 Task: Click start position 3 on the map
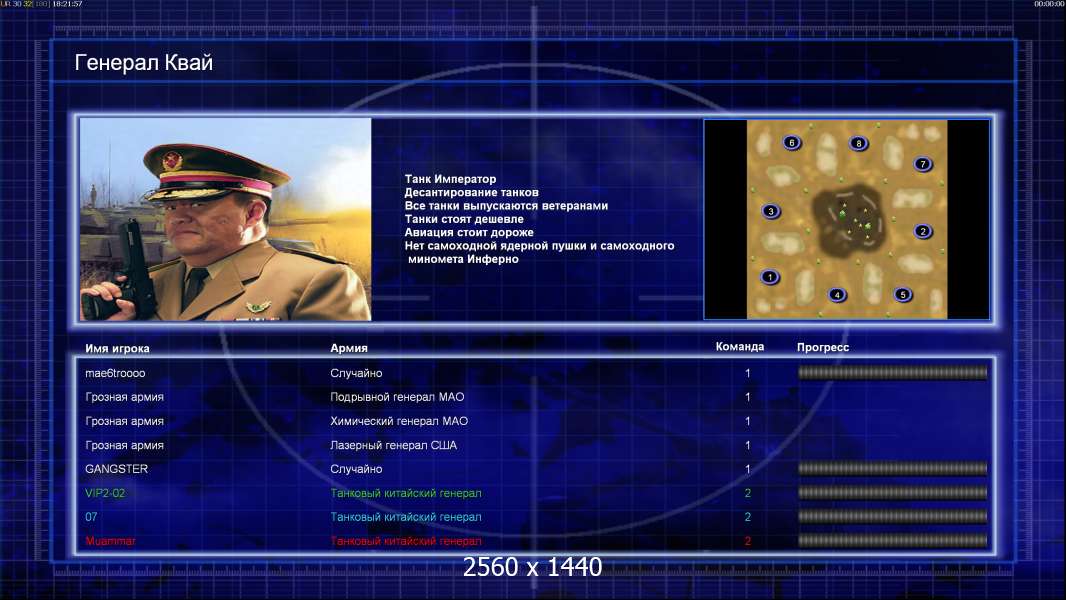(x=770, y=211)
